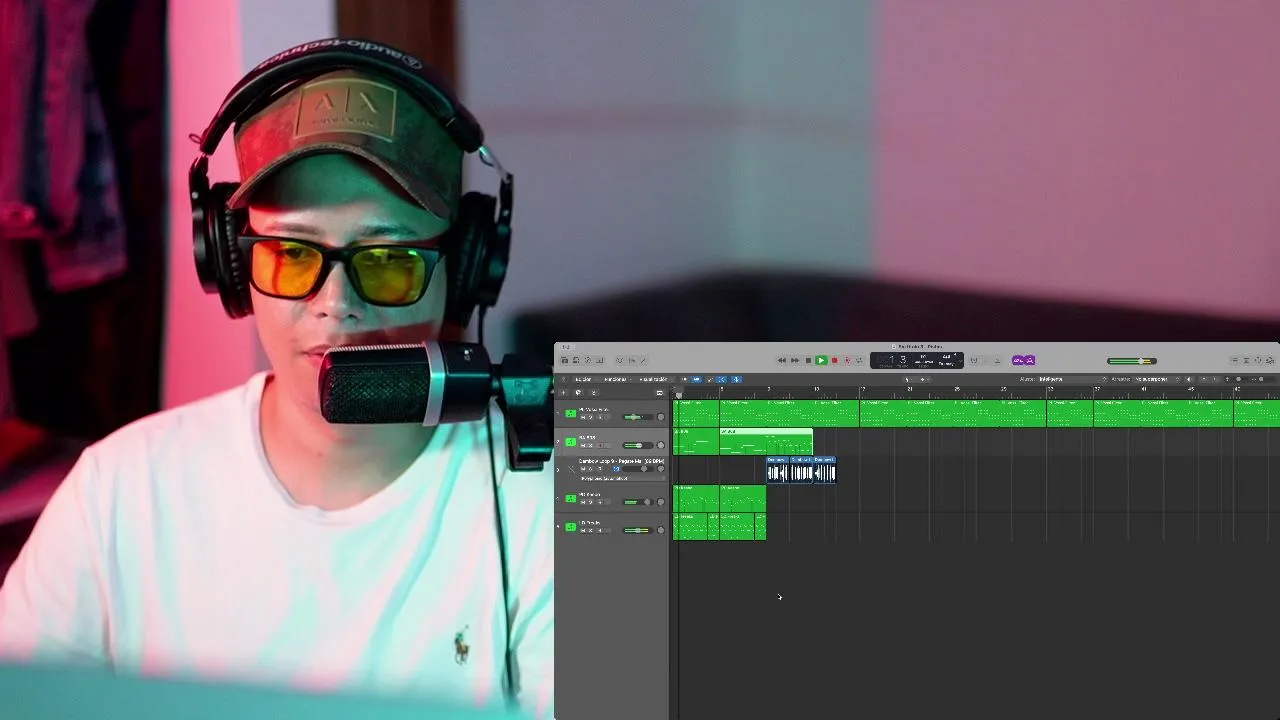This screenshot has width=1280, height=720.
Task: Open the Library panel icon
Action: coord(565,360)
